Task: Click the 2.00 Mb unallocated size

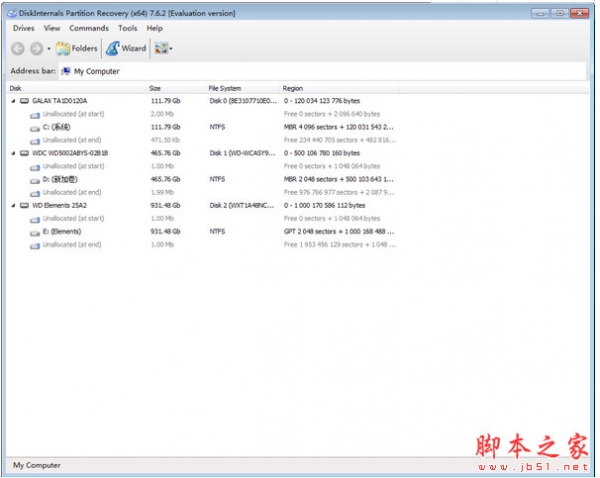Action: click(162, 114)
